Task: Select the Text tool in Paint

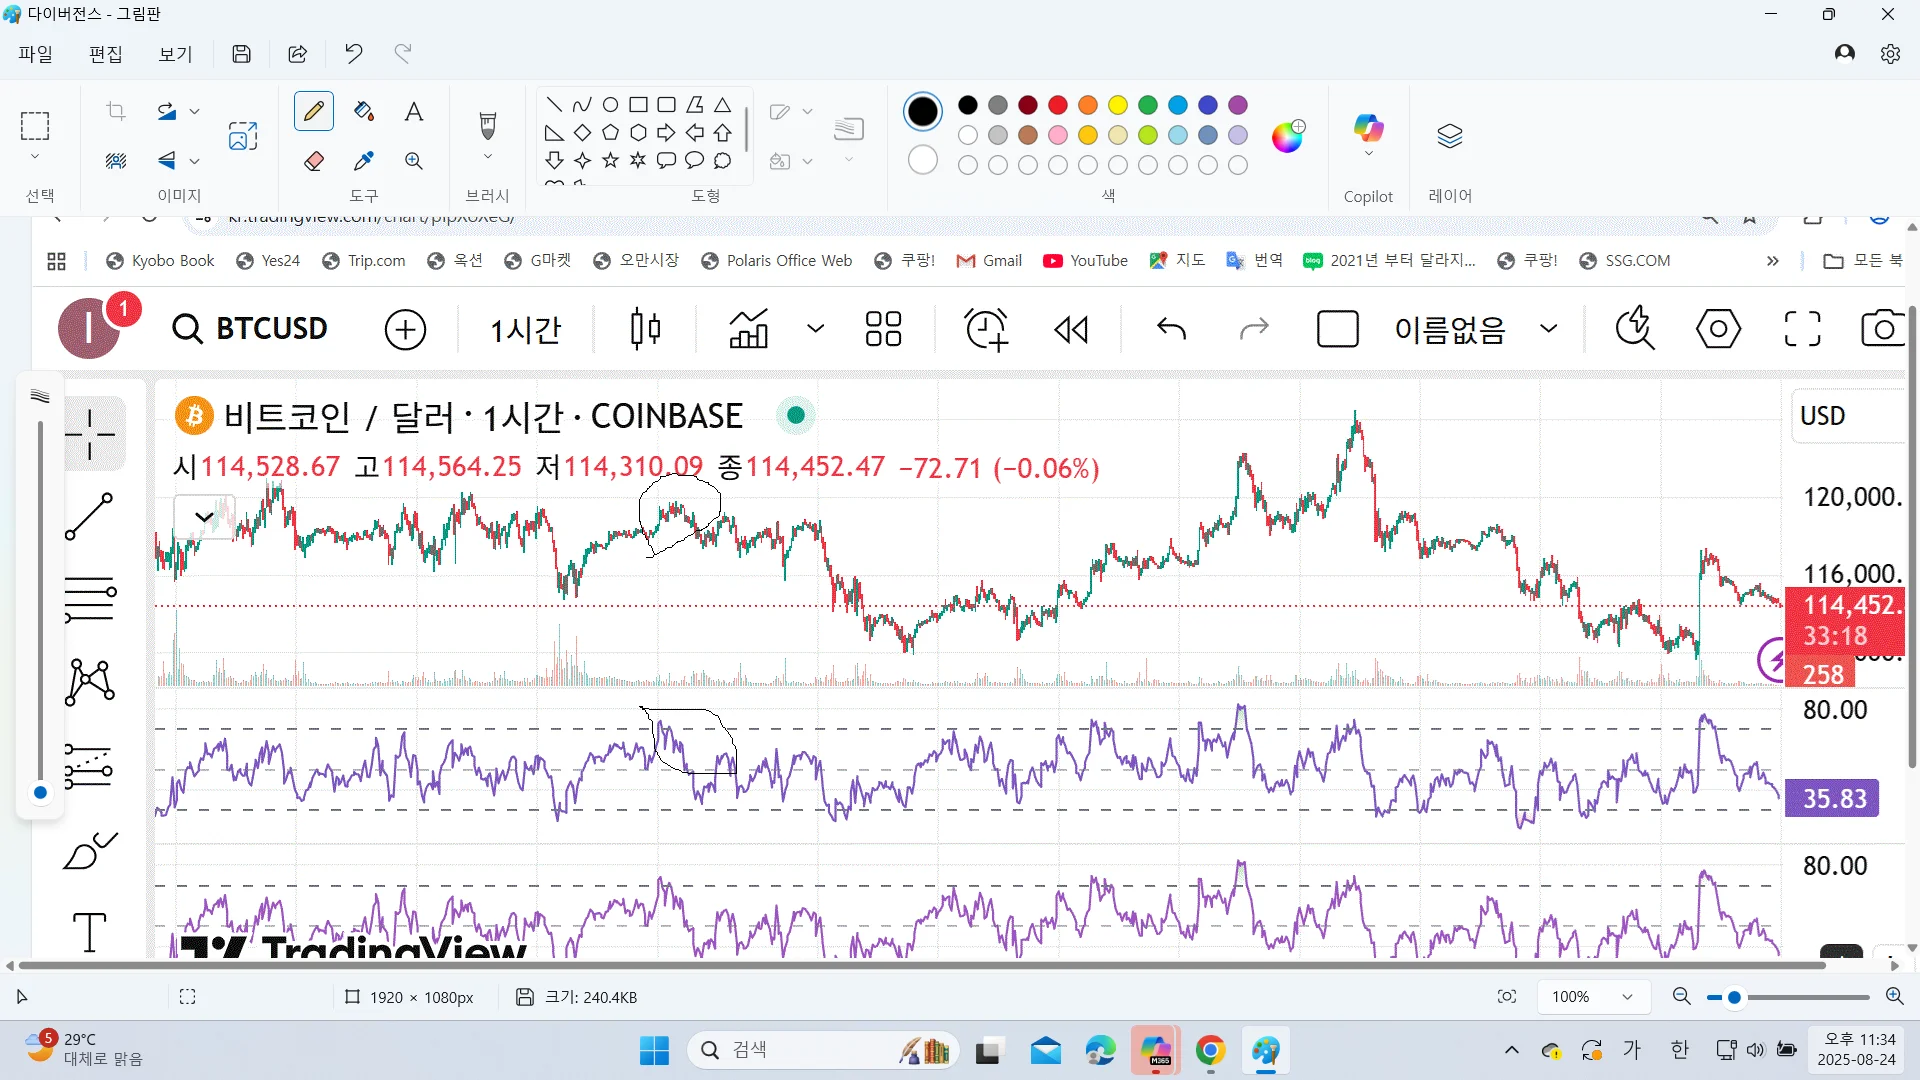Action: [413, 112]
